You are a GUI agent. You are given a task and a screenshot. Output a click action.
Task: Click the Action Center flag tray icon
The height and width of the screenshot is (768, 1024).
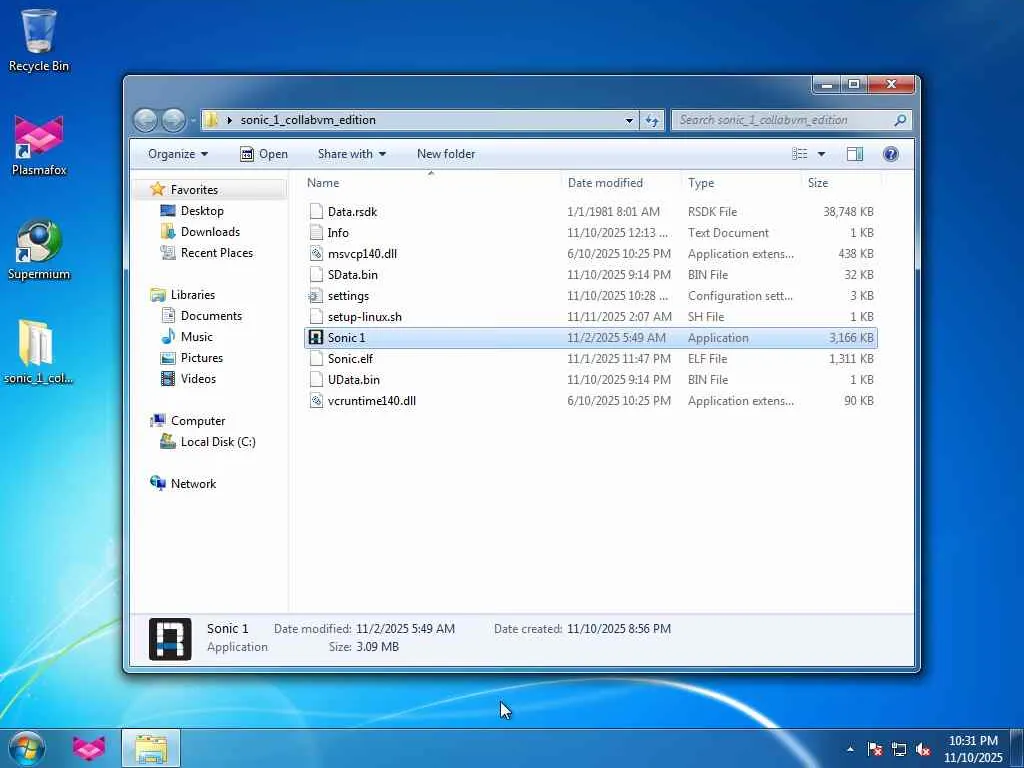(874, 749)
